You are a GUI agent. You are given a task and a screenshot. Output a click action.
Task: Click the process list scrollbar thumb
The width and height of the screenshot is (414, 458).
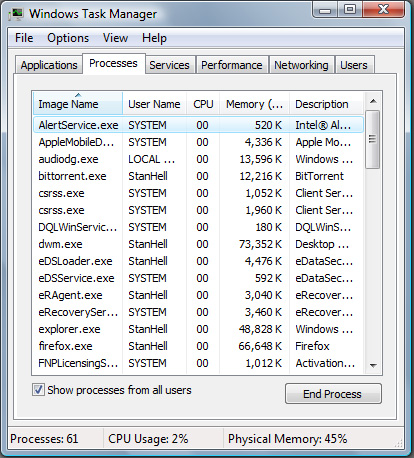(x=373, y=139)
